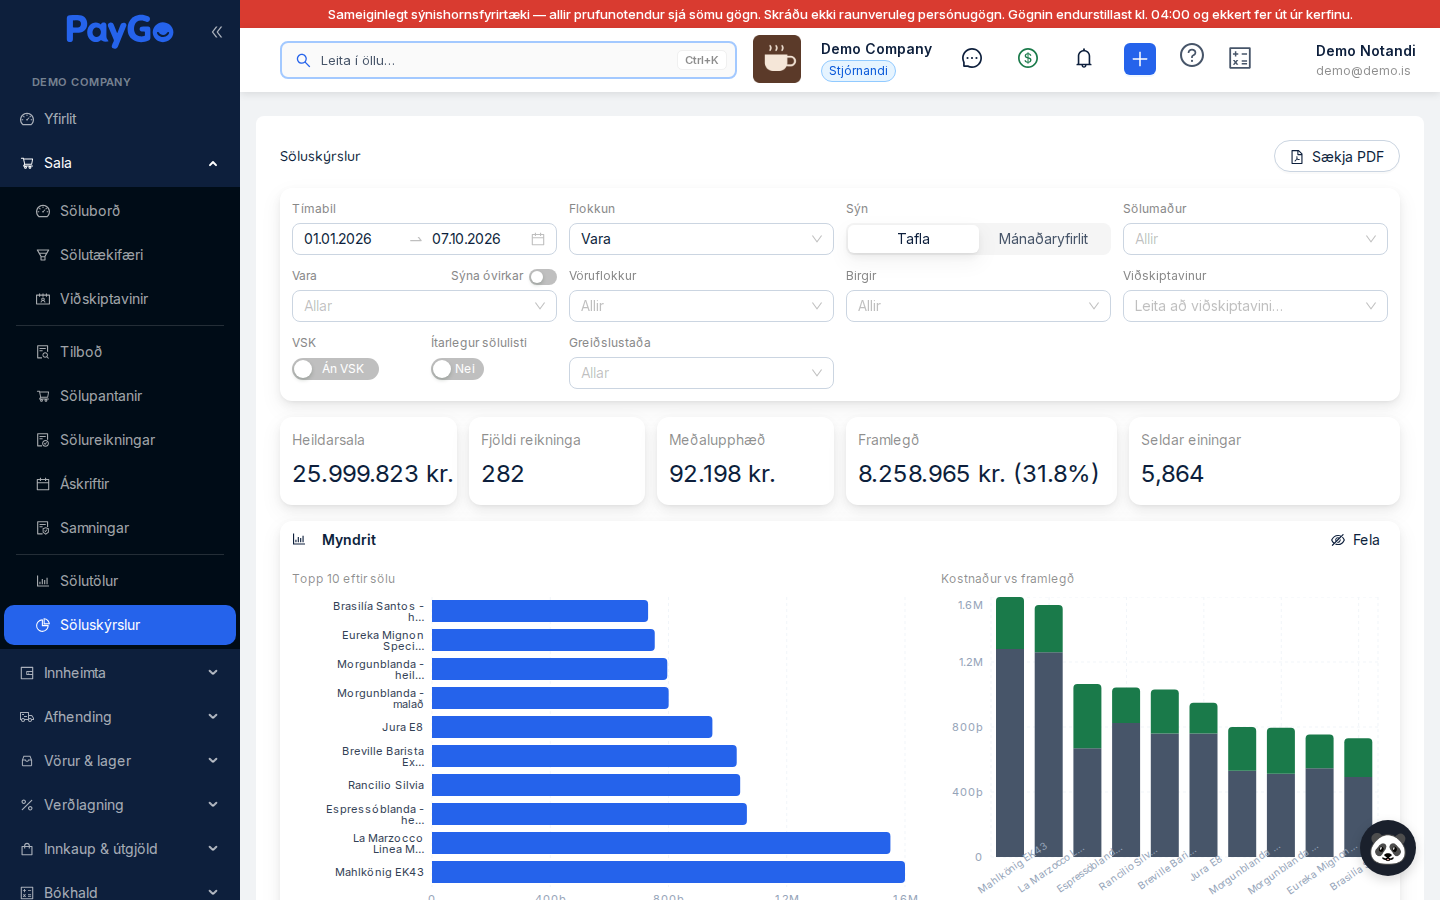Click the PayGo logo
This screenshot has width=1440, height=900.
(x=120, y=31)
